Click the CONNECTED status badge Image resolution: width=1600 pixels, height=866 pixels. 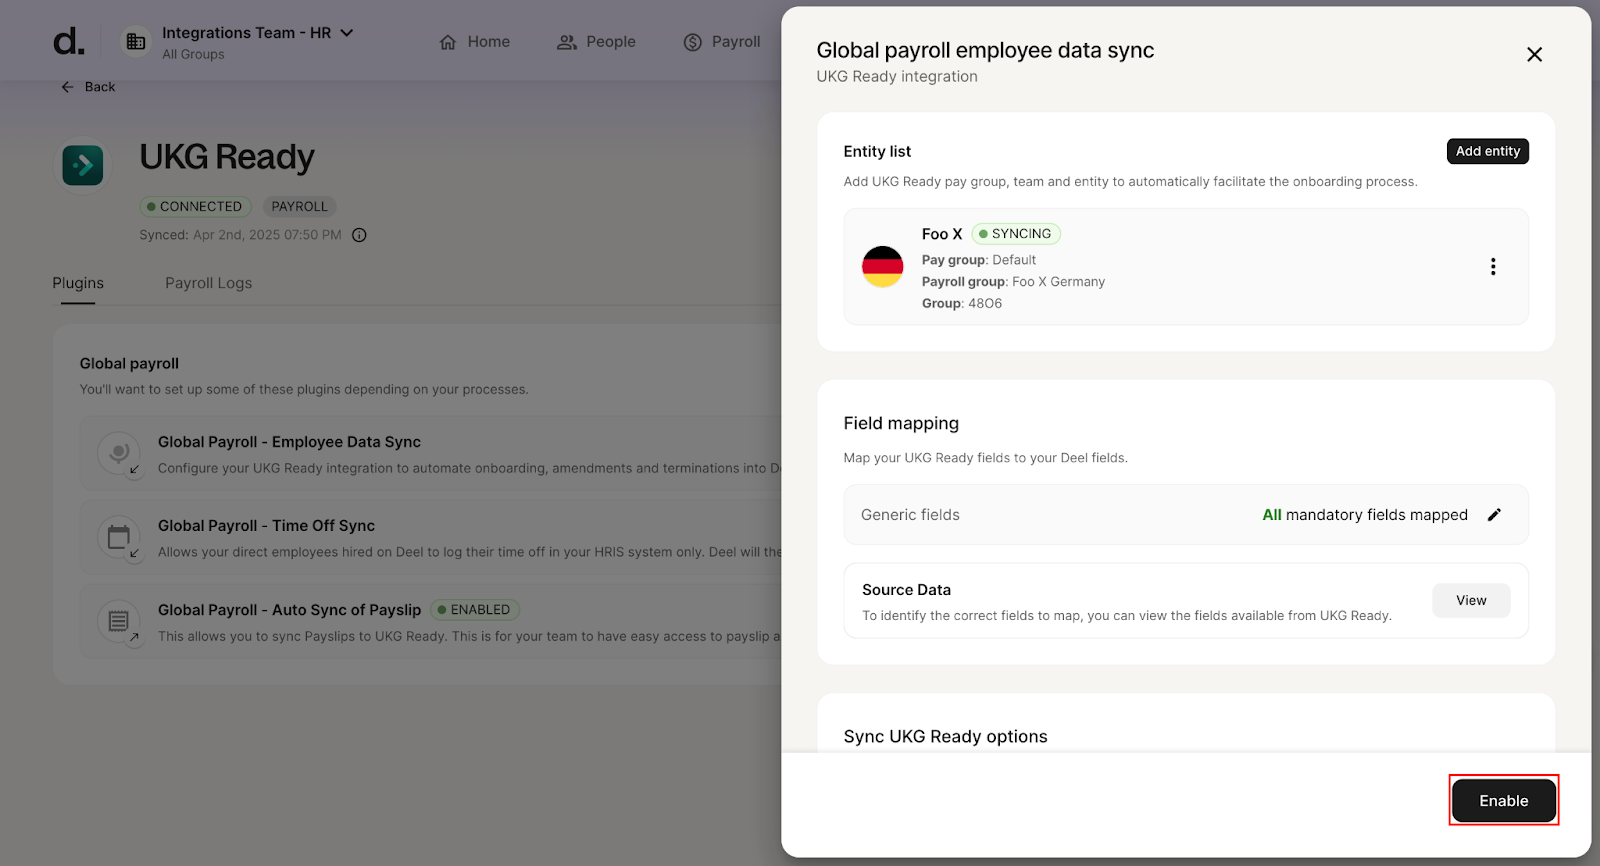[x=195, y=206]
